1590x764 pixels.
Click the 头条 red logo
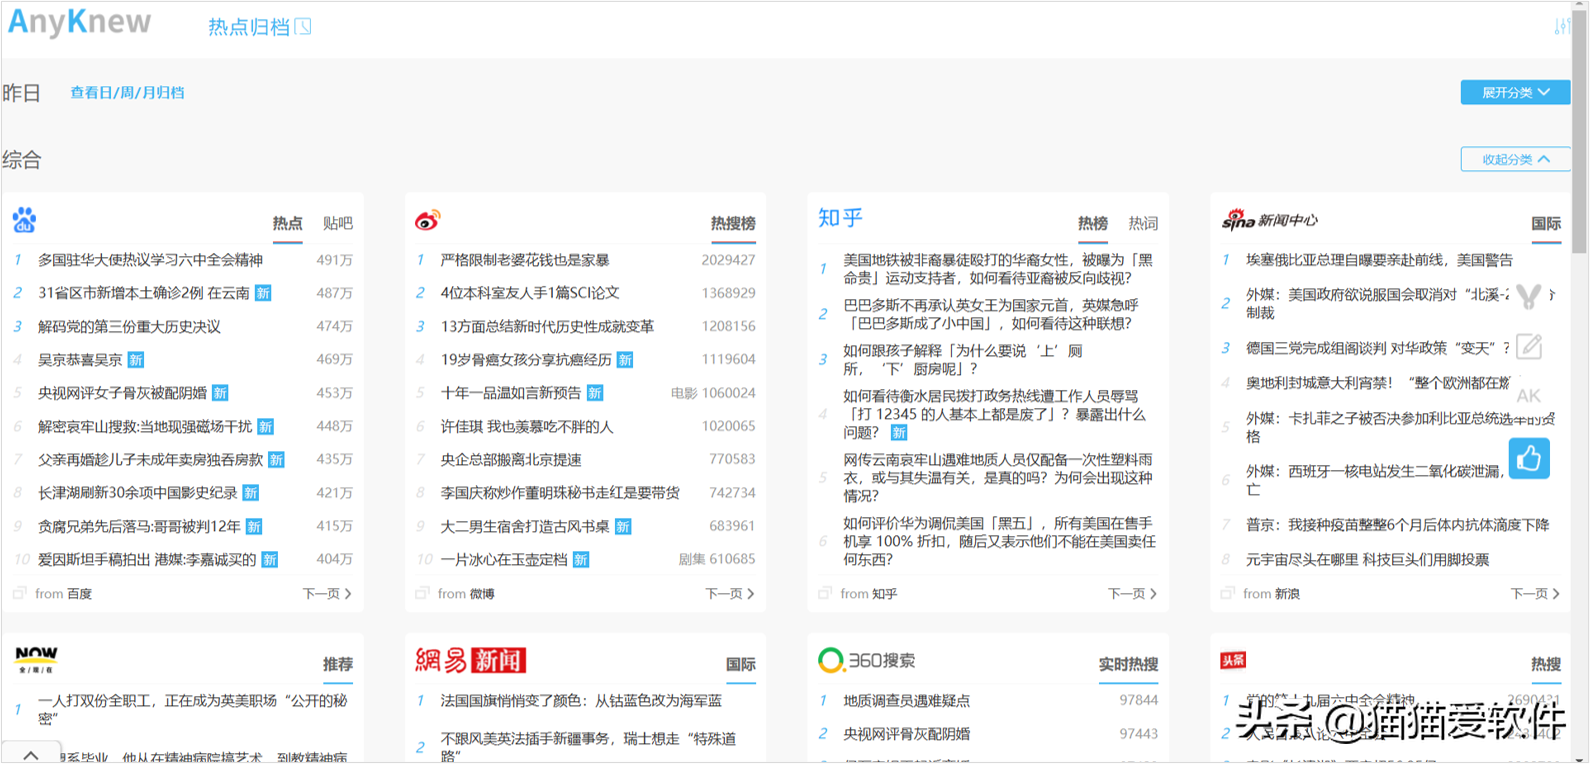pos(1233,660)
